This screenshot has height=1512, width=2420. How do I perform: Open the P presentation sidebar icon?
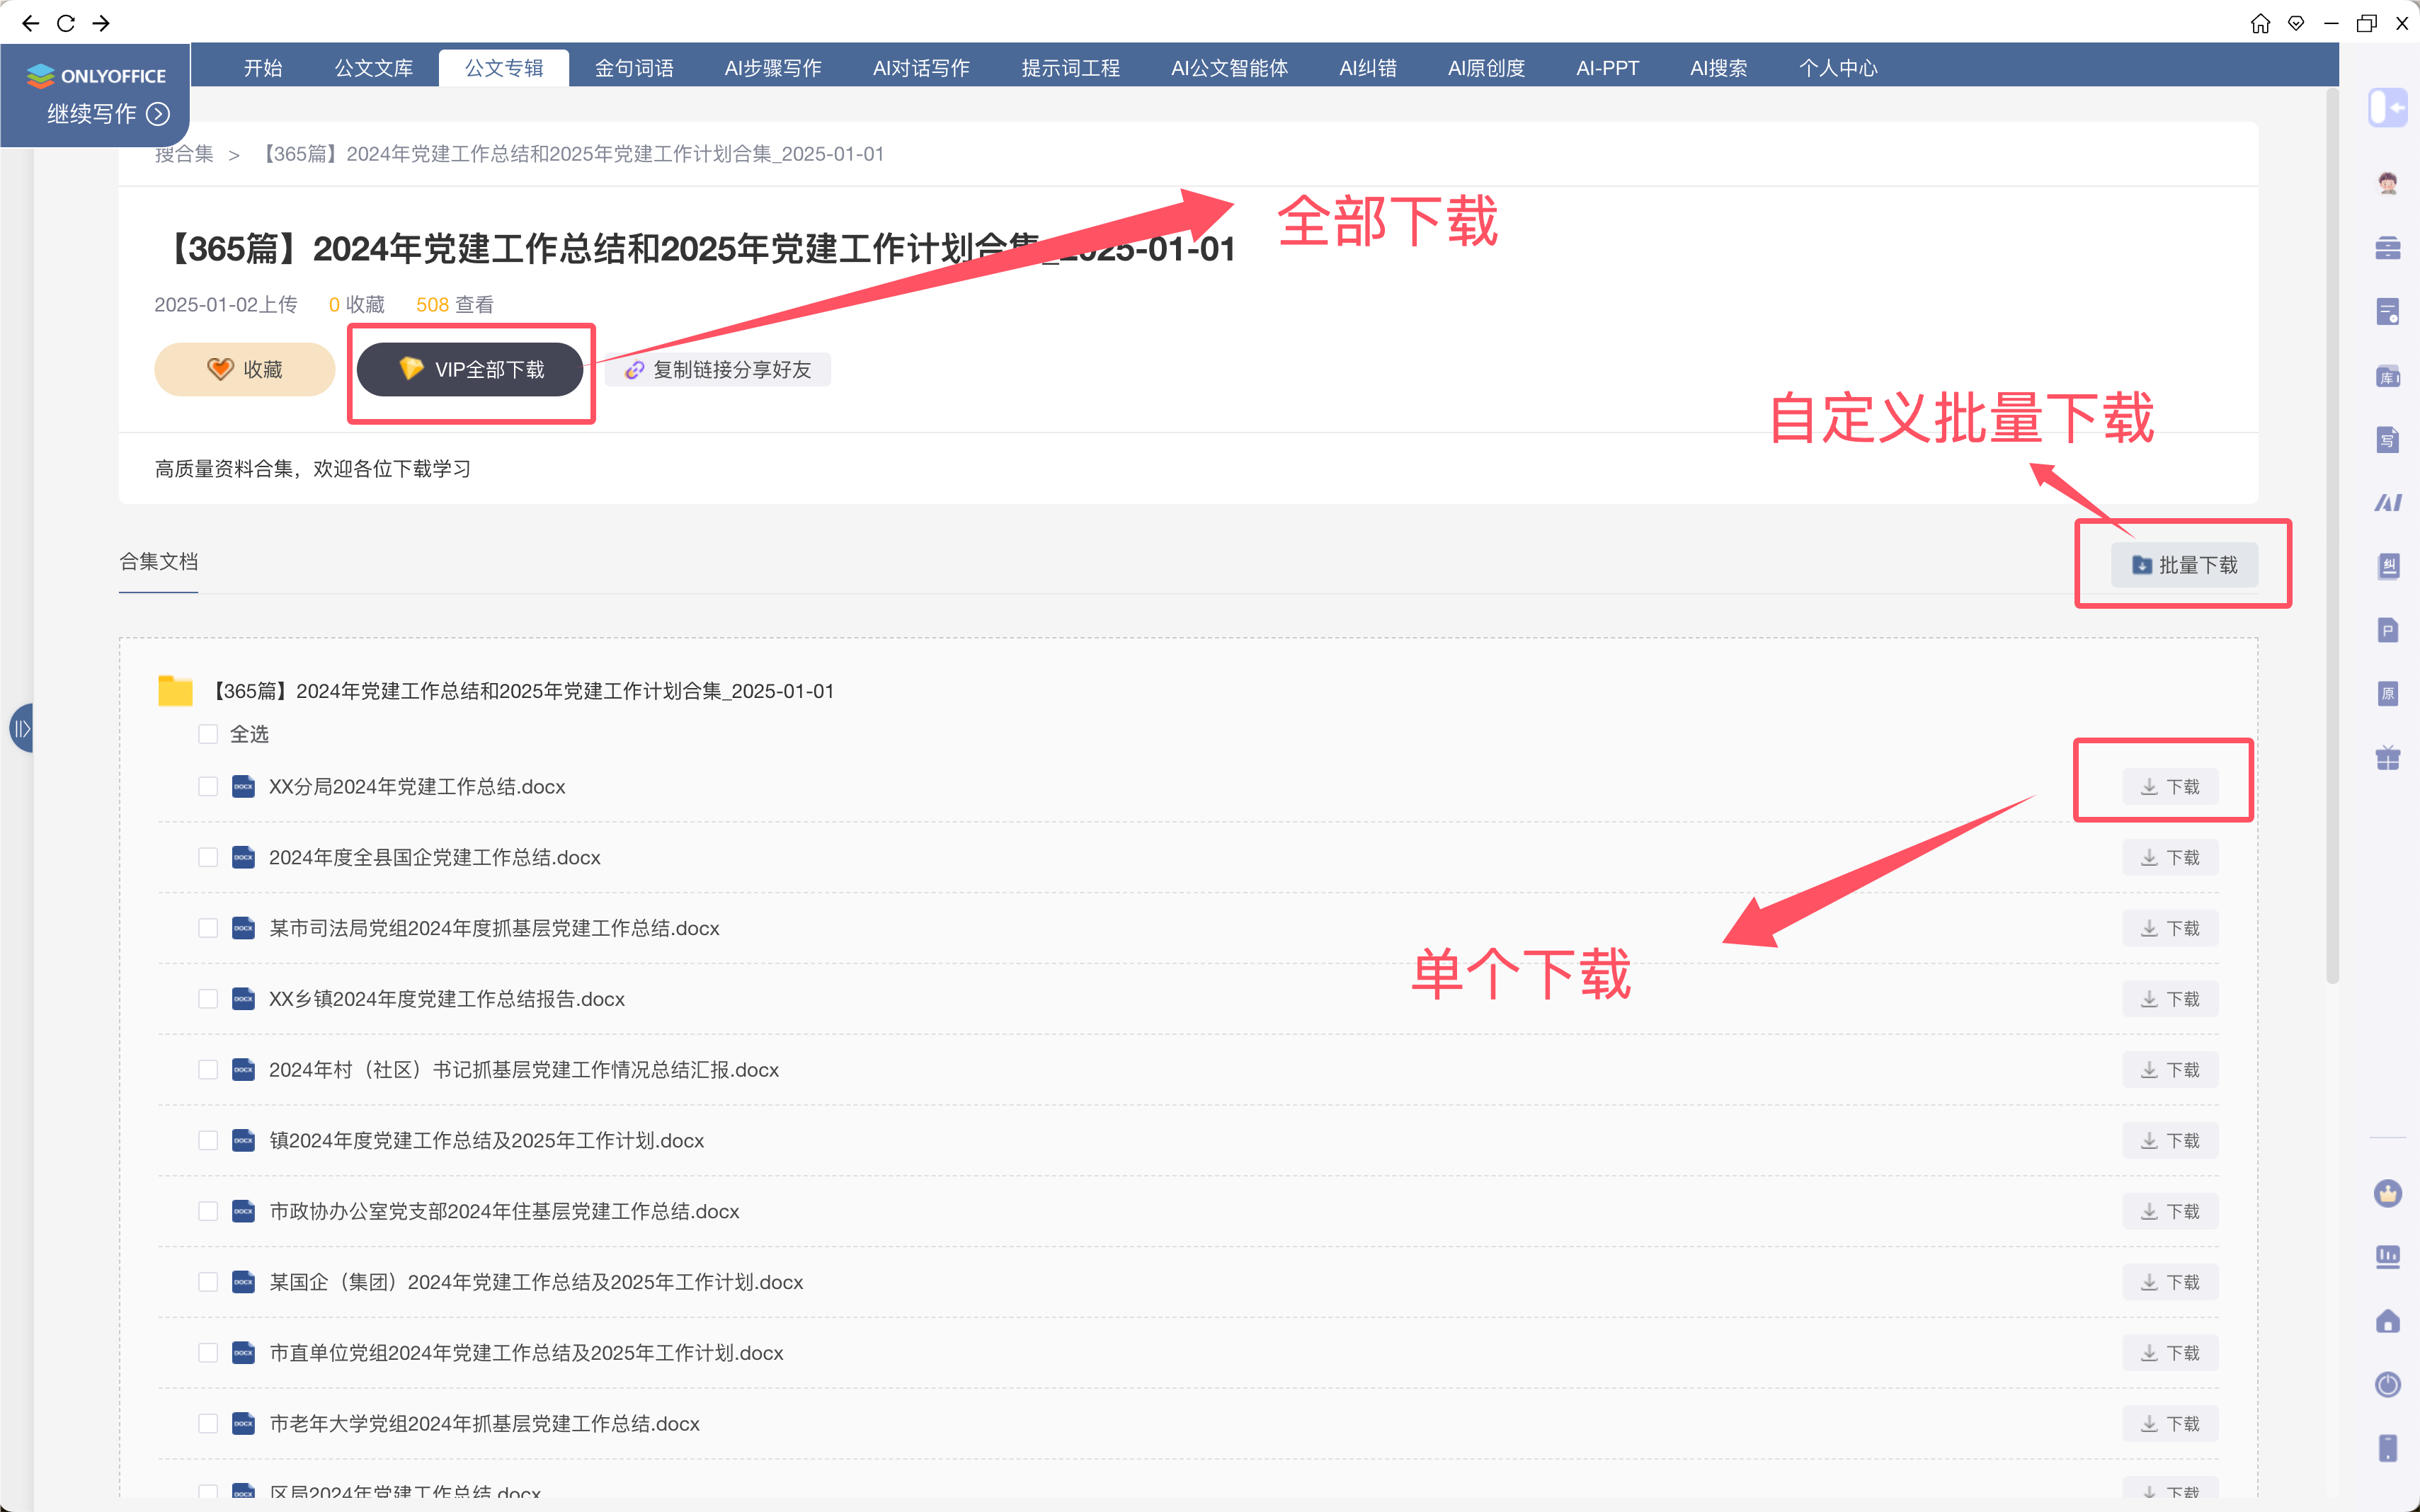2387,630
